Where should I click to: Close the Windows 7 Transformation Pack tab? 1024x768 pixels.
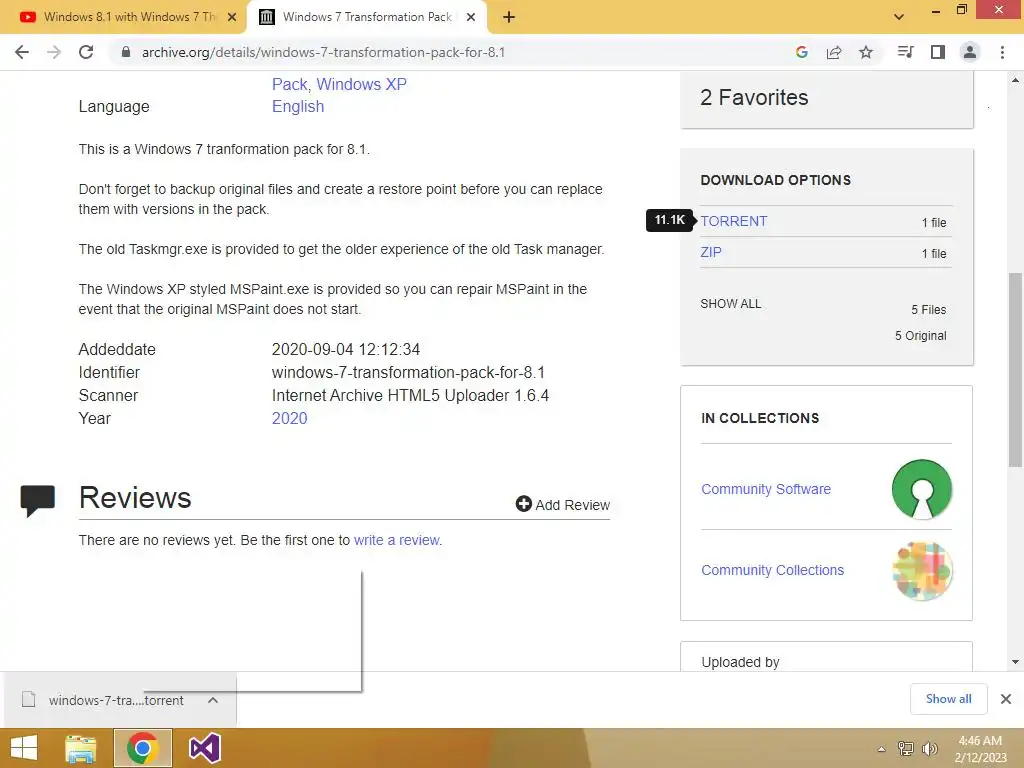coord(471,17)
